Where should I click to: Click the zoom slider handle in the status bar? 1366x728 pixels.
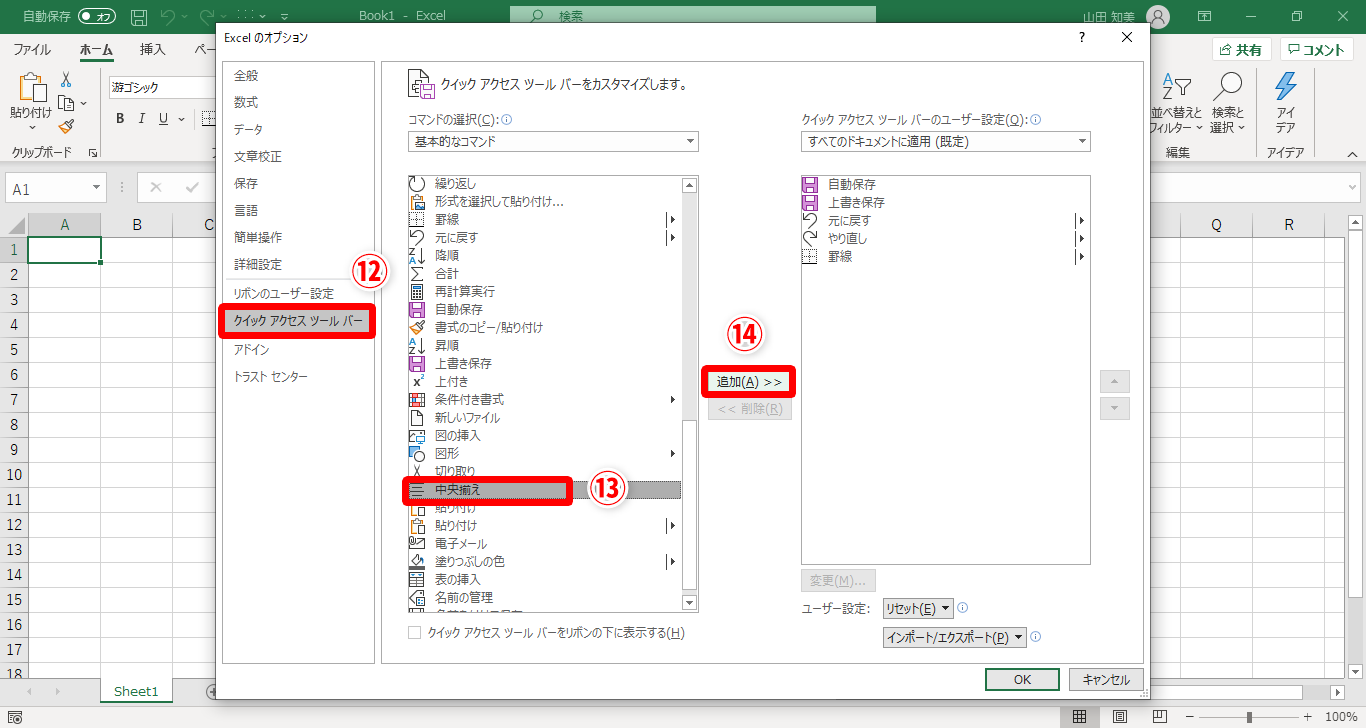coord(1249,717)
